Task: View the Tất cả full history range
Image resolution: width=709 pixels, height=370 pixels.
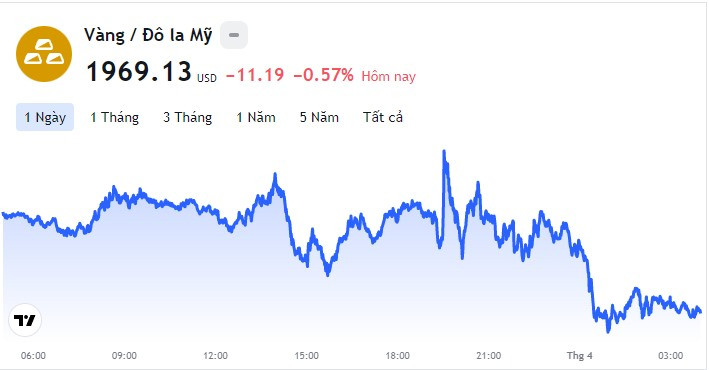Action: click(x=383, y=117)
